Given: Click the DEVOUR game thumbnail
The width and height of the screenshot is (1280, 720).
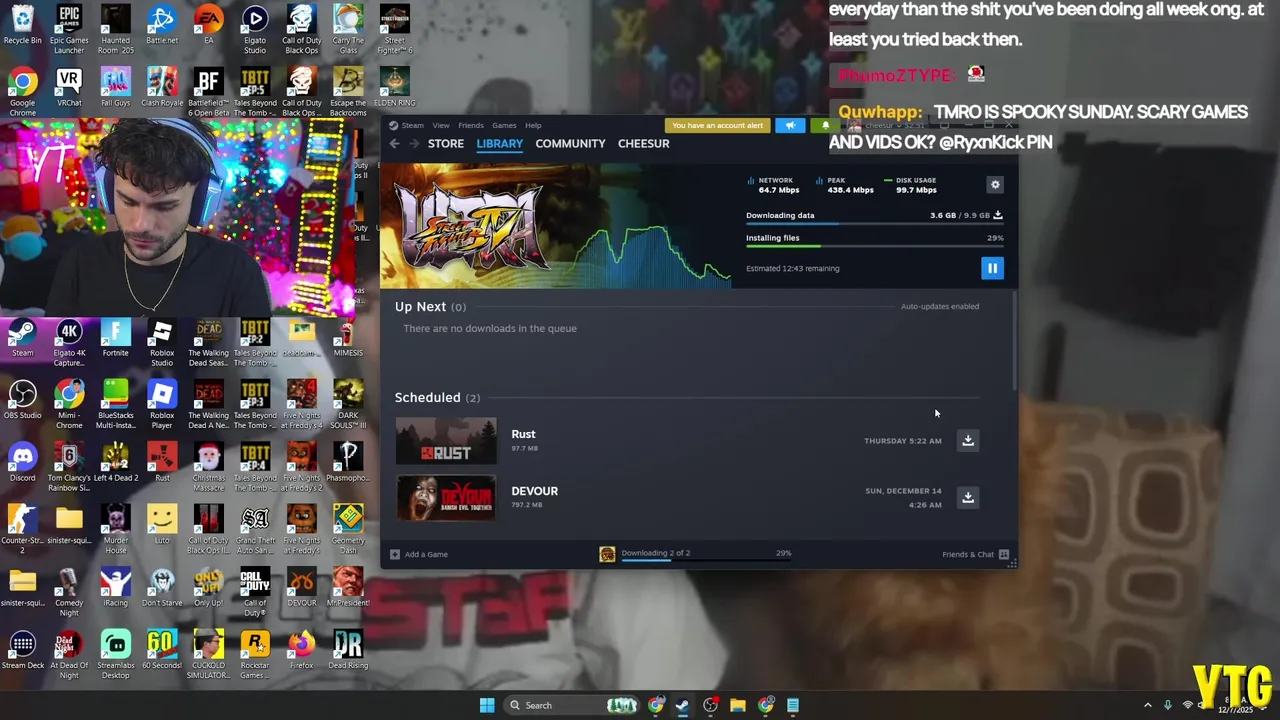Looking at the screenshot, I should (x=446, y=497).
